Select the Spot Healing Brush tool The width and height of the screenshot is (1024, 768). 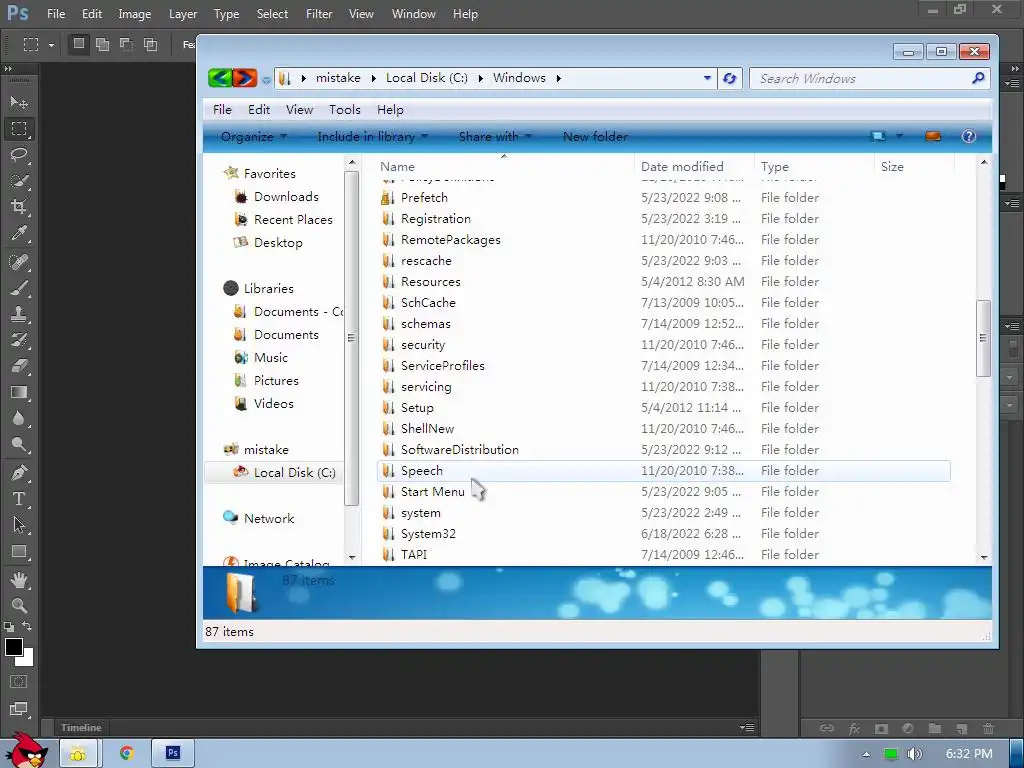[19, 262]
